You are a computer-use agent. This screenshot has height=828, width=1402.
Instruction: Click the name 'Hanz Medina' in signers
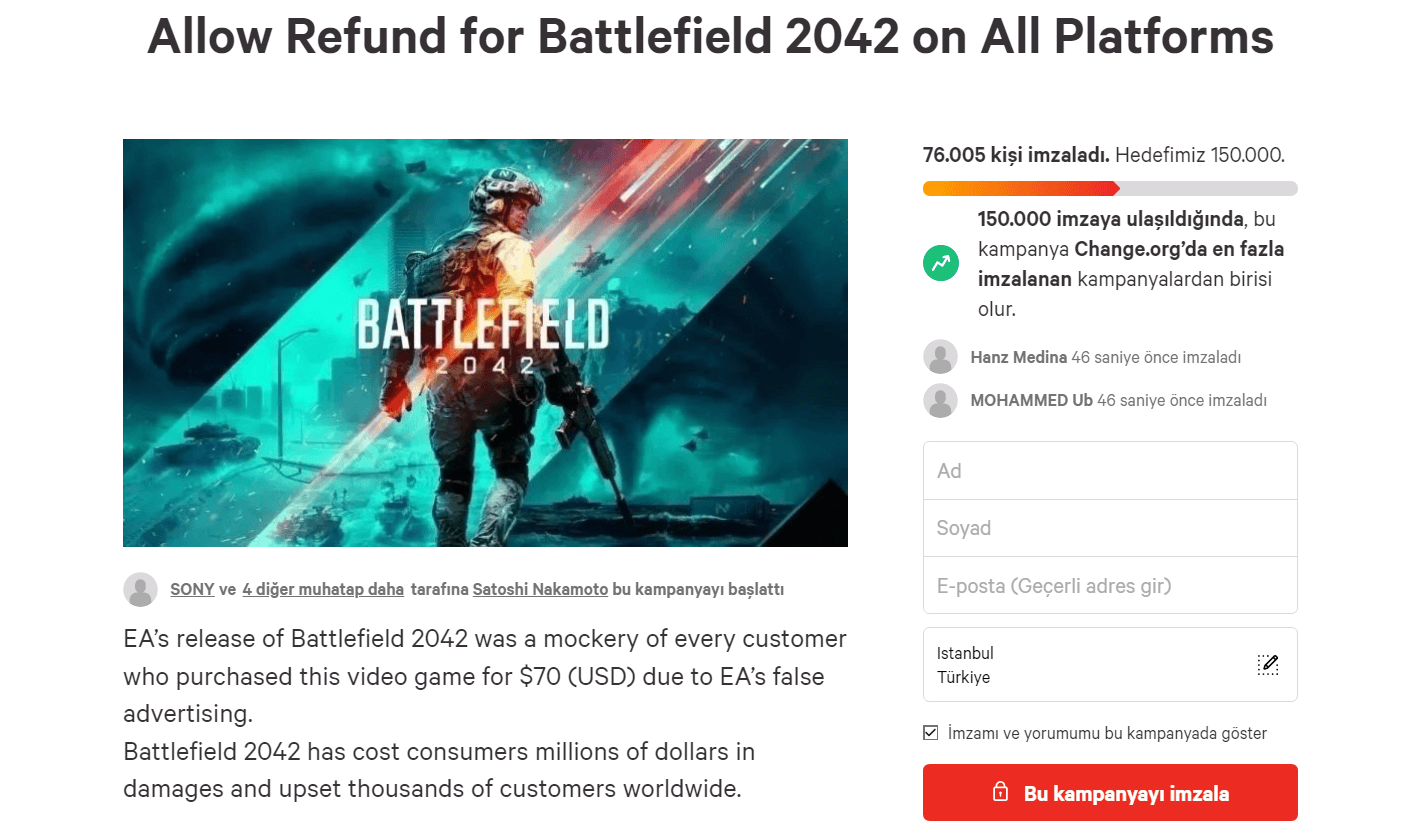coord(1018,357)
